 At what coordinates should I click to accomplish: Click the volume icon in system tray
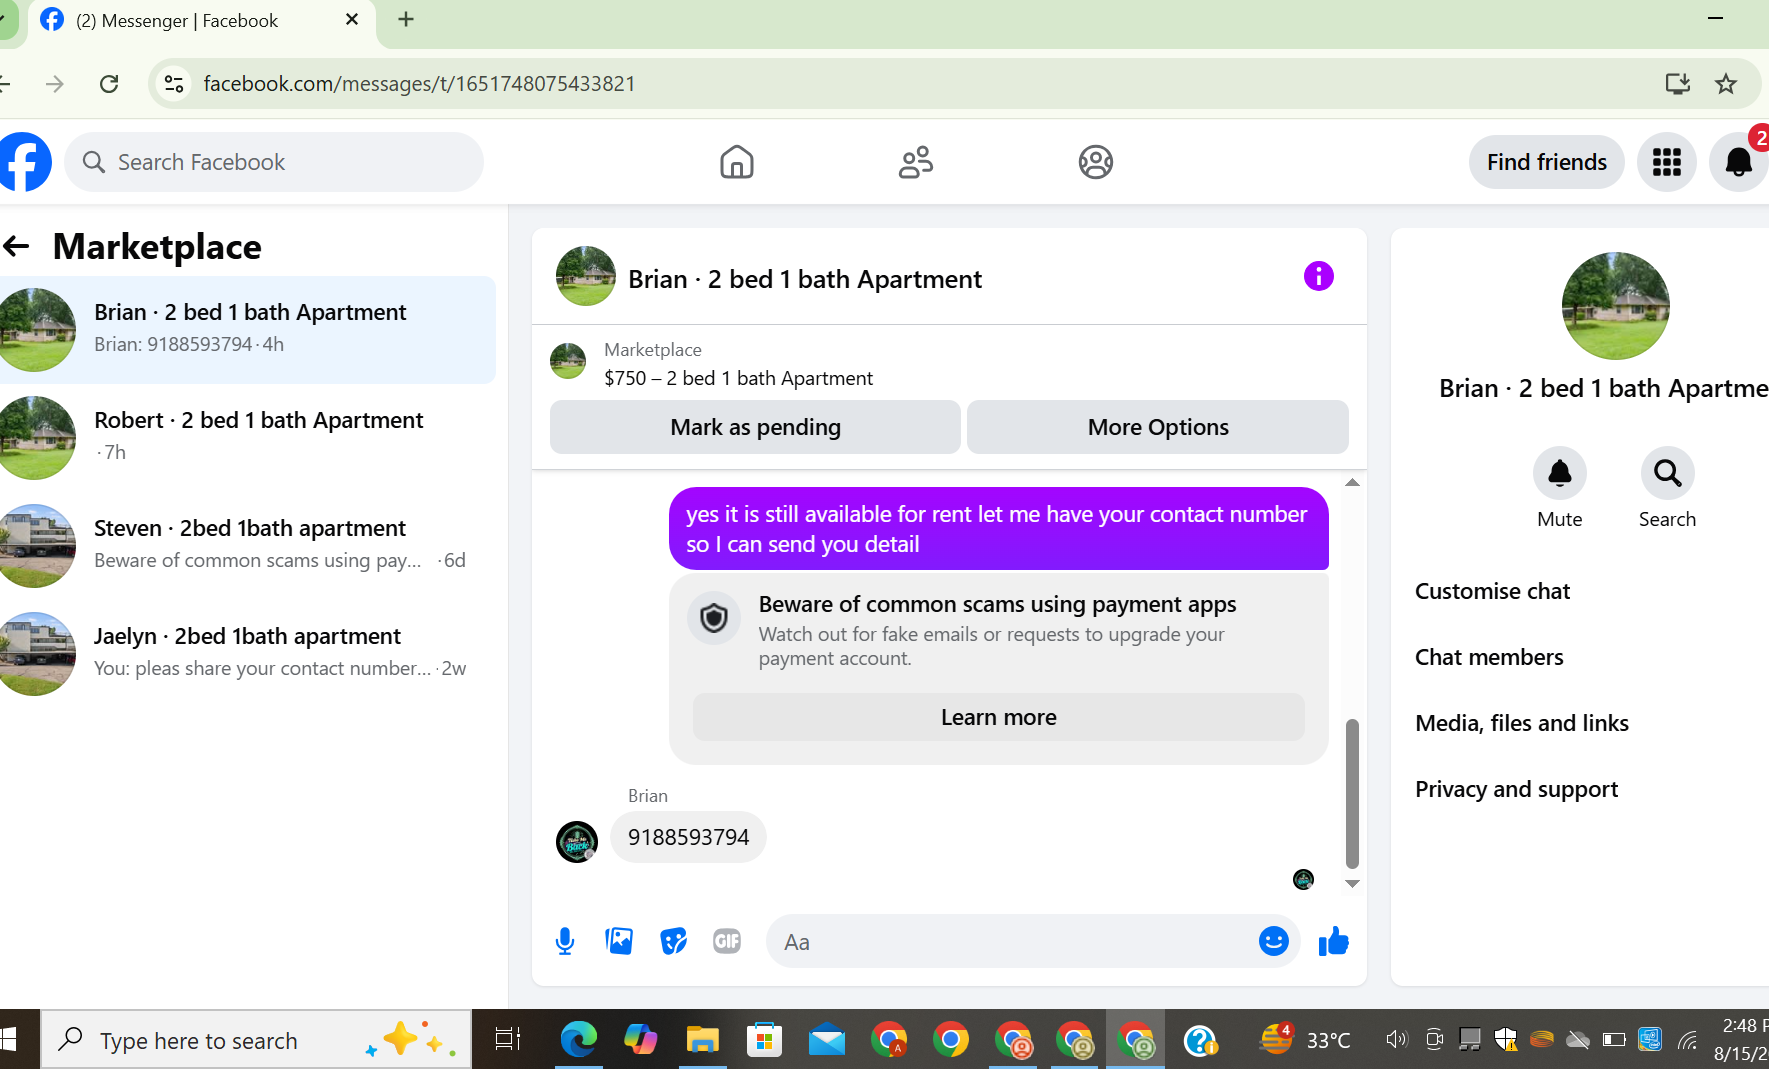click(1396, 1040)
